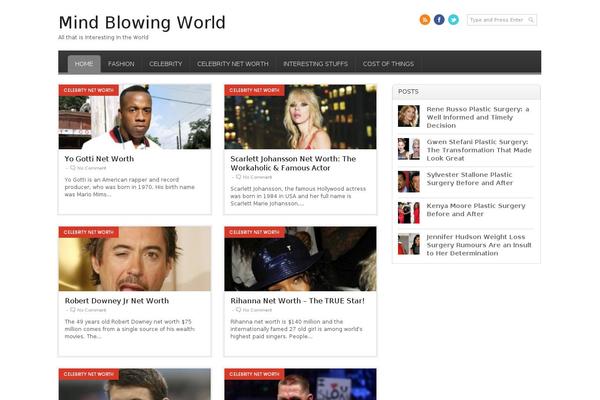Click the Gwen Stefani sidebar thumbnail
This screenshot has width=600, height=400.
409,149
